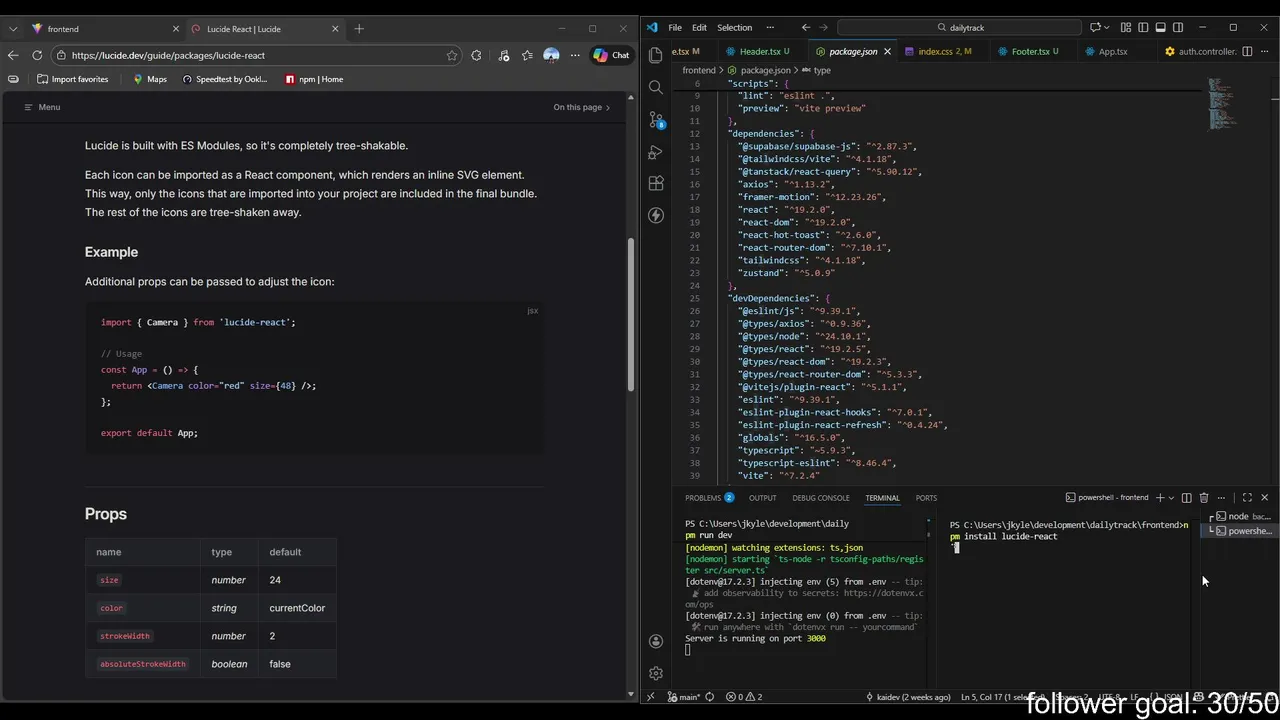1280x720 pixels.
Task: Open browser extensions puzzle icon
Action: coord(476,55)
